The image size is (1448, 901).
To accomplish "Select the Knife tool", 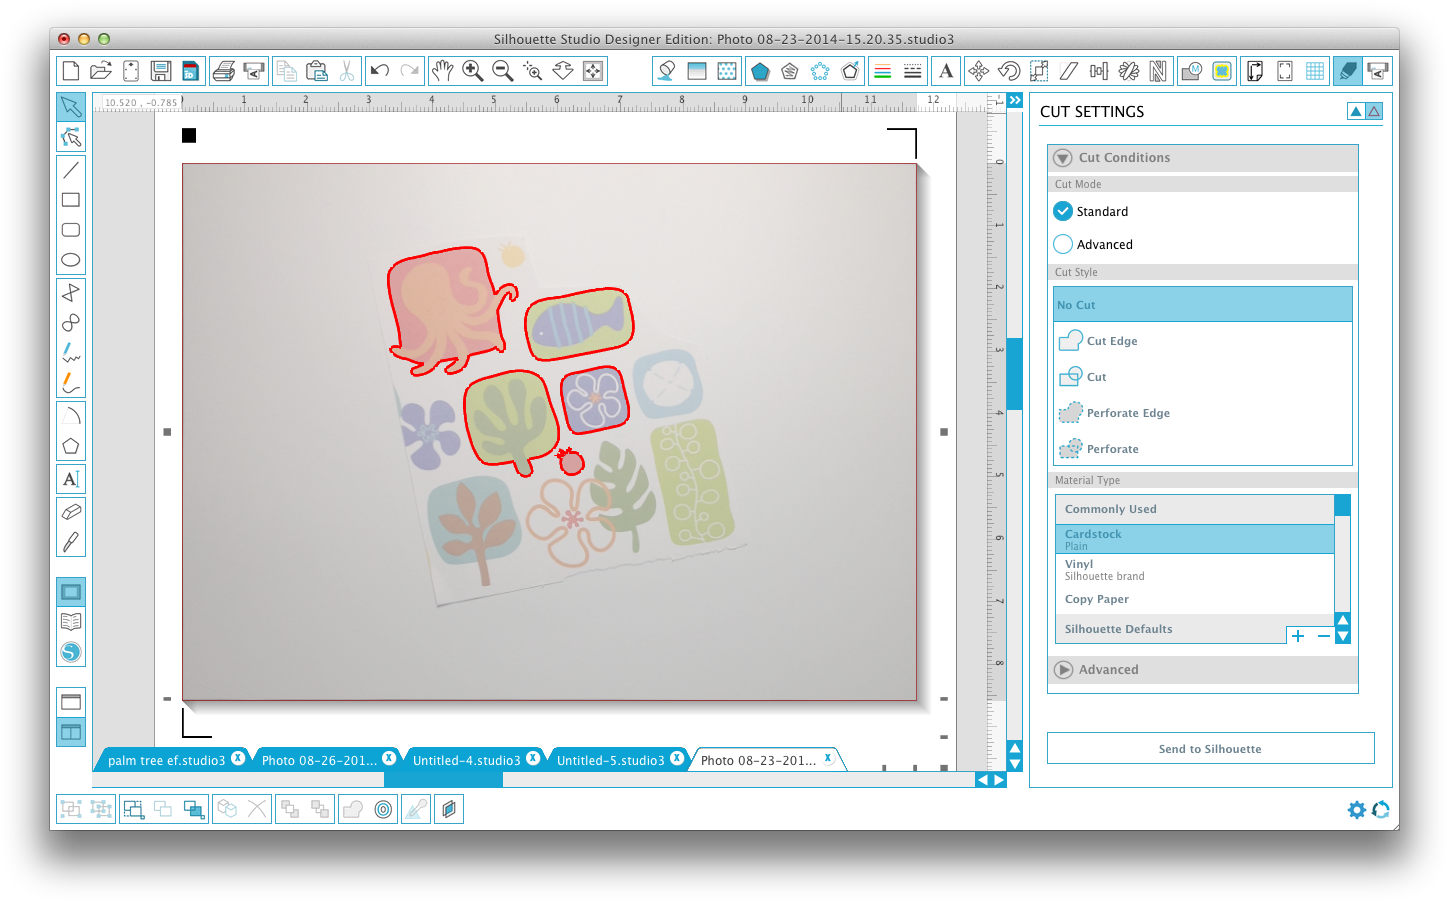I will click(x=71, y=542).
